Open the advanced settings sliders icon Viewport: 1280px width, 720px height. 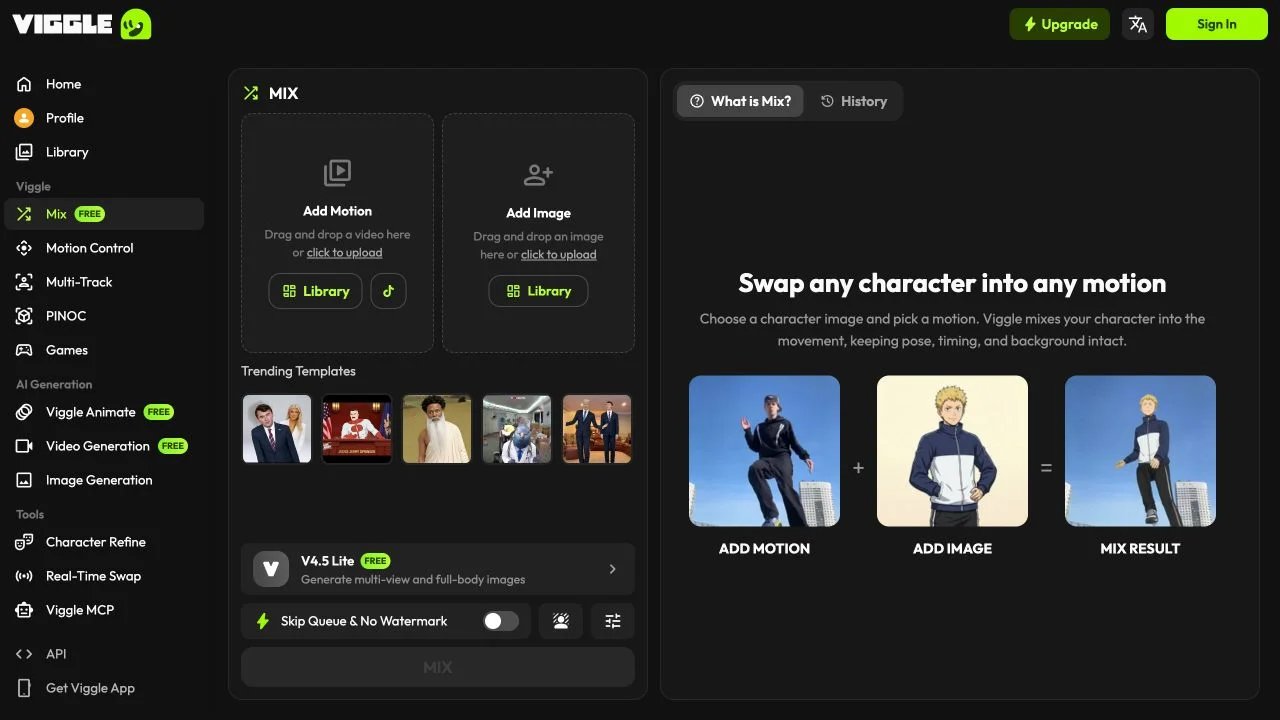click(x=613, y=621)
